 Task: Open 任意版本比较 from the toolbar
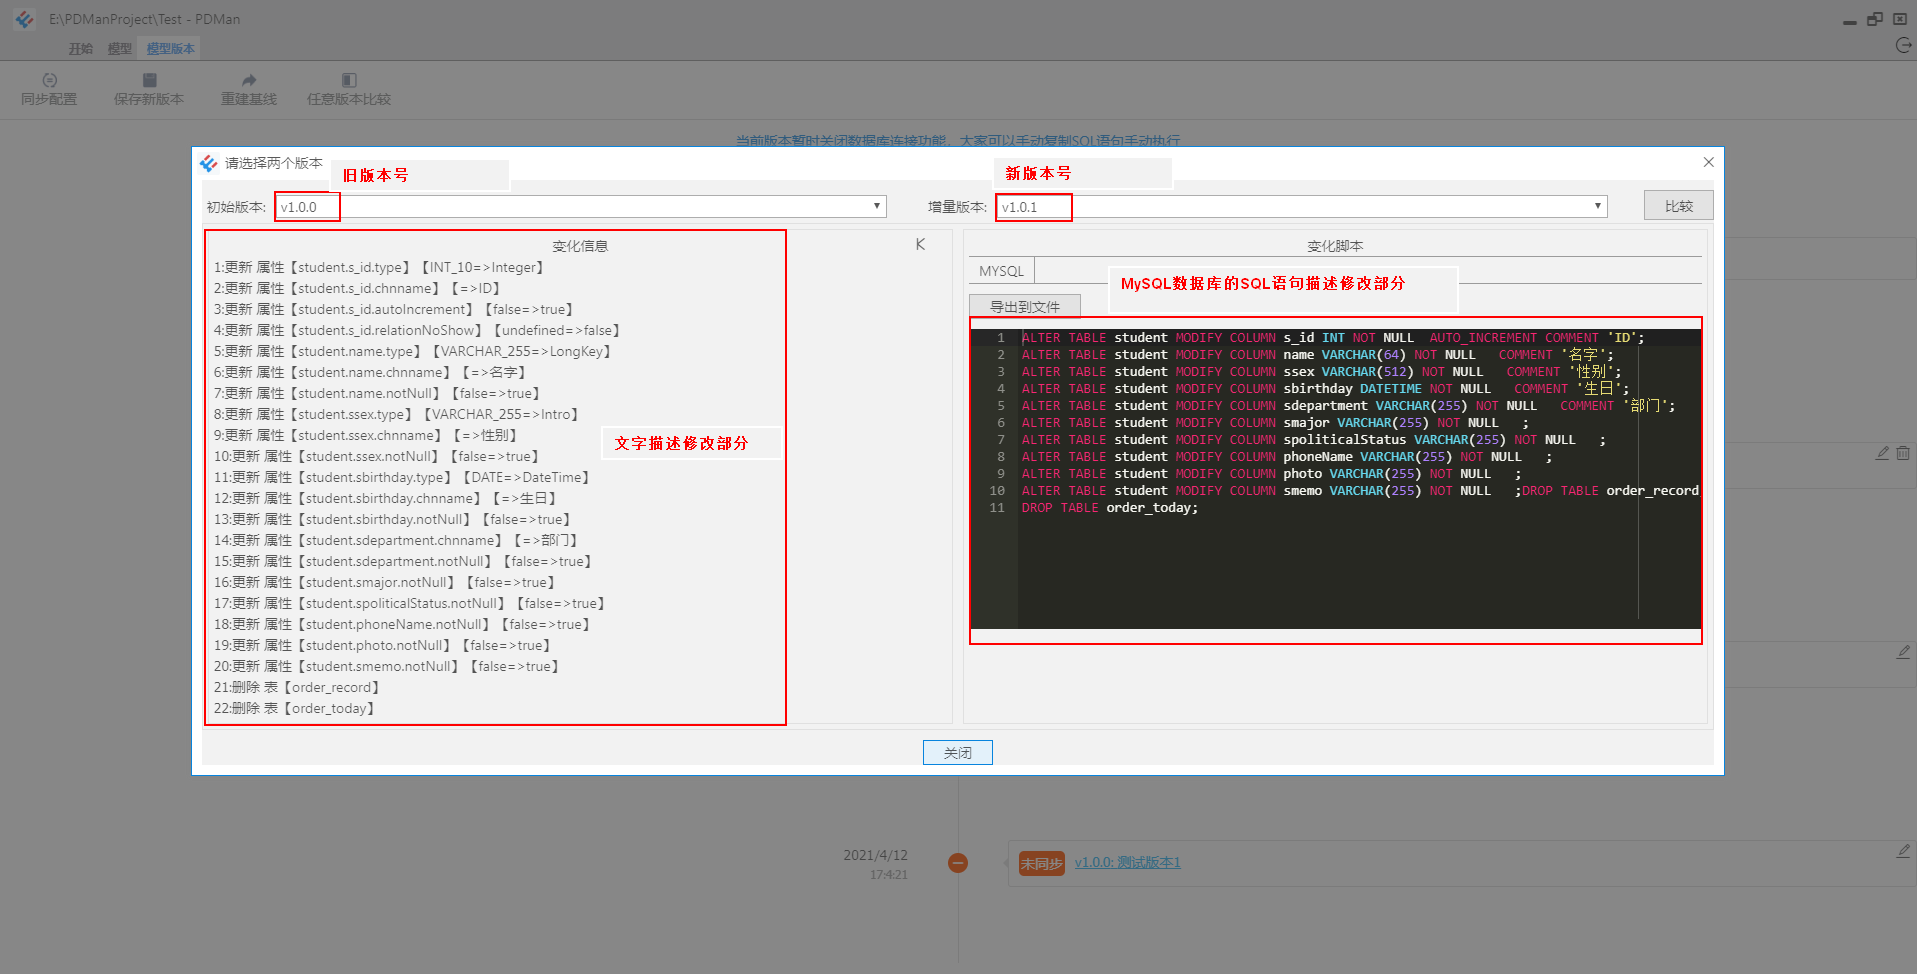point(347,89)
